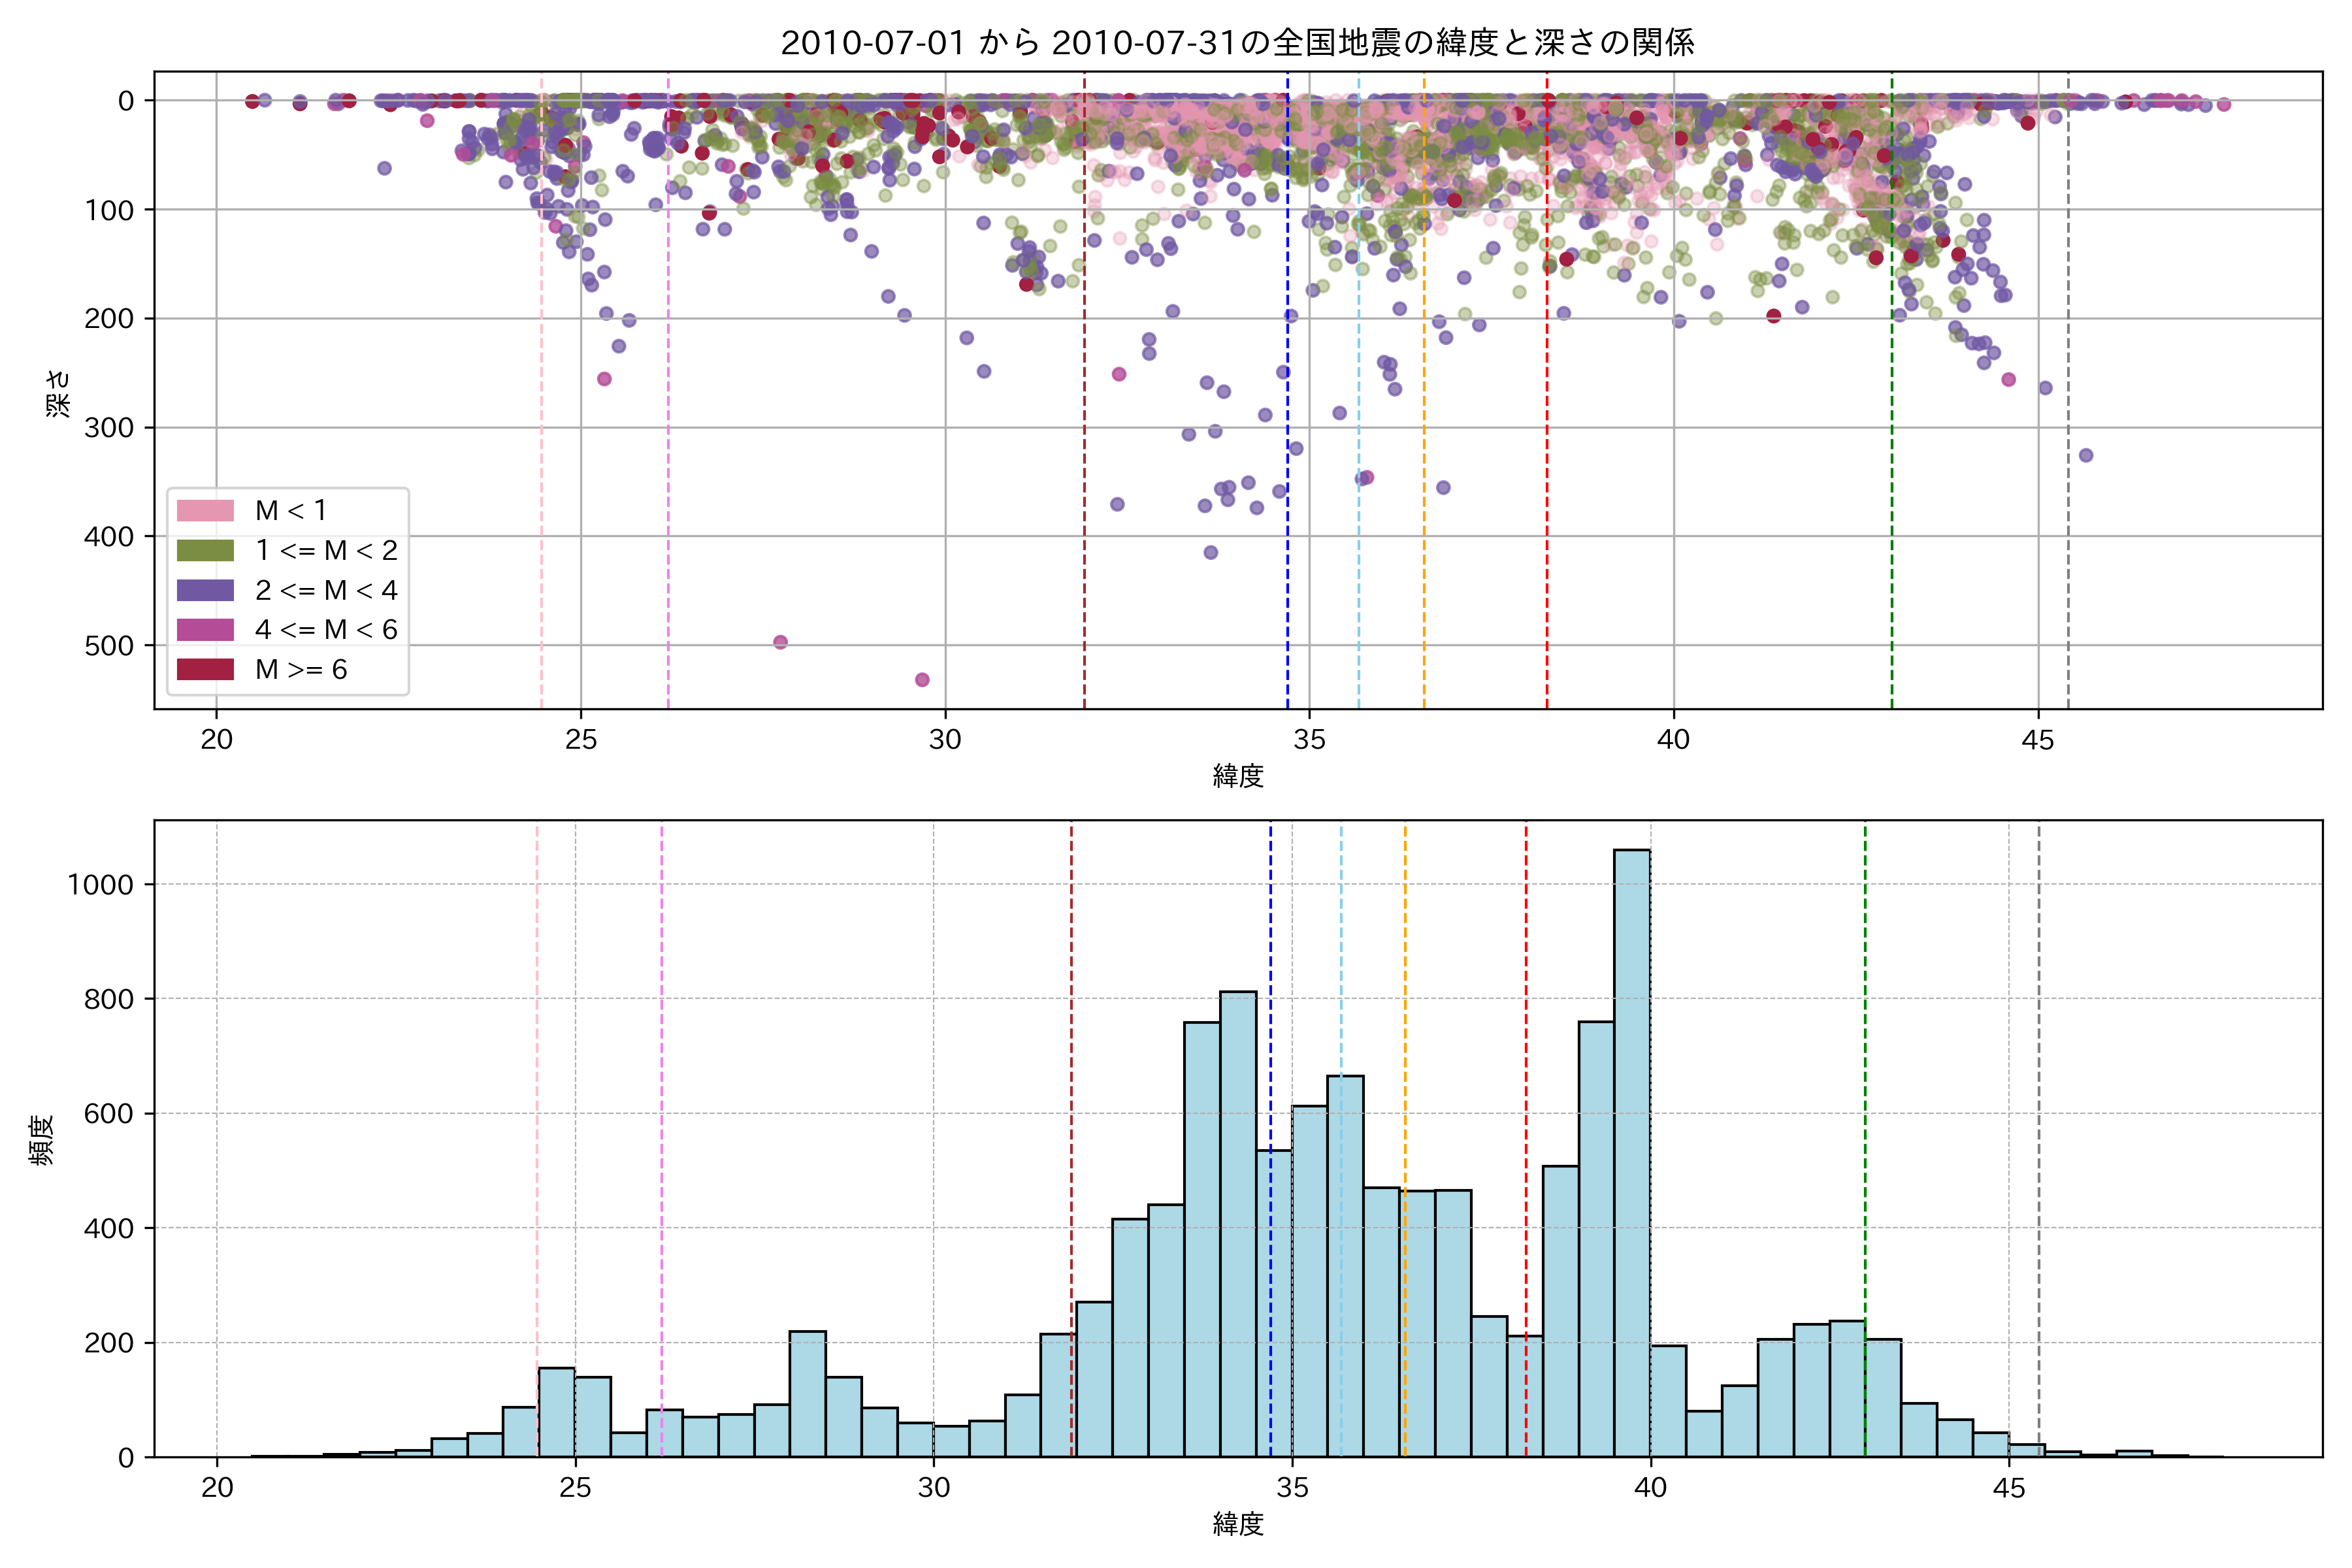Click the 緯度 label under the histogram
Screen dimensions: 2352x1568
1238,1524
